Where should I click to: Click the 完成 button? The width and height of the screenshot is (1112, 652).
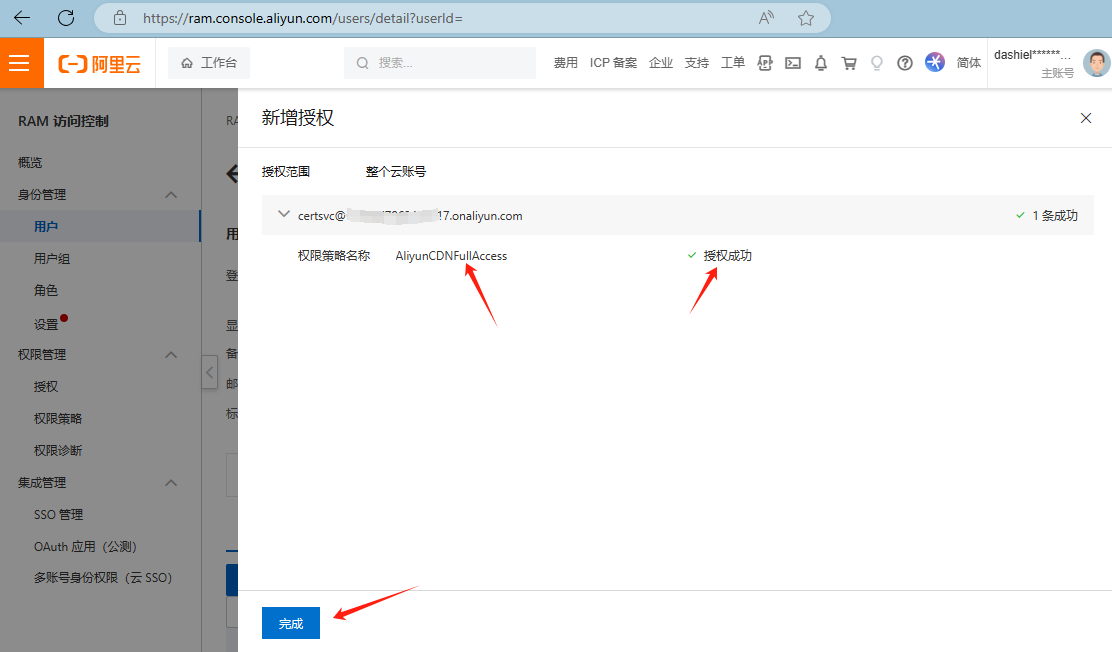point(290,622)
